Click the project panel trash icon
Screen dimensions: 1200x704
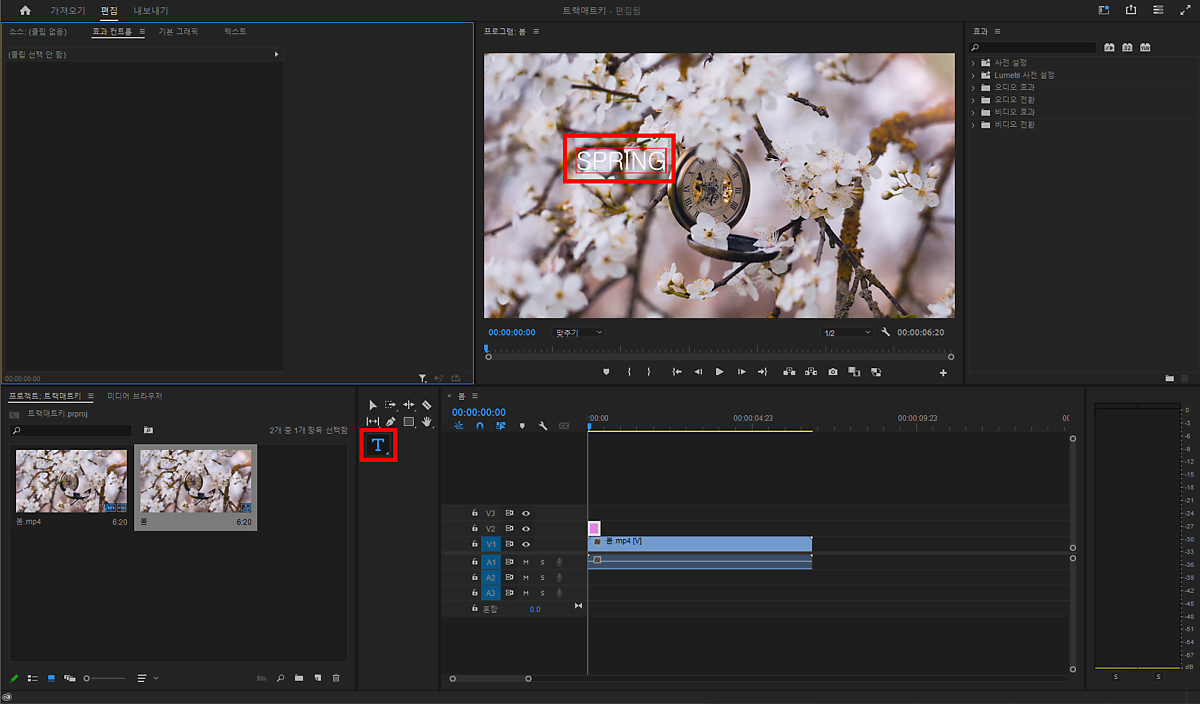coord(336,678)
